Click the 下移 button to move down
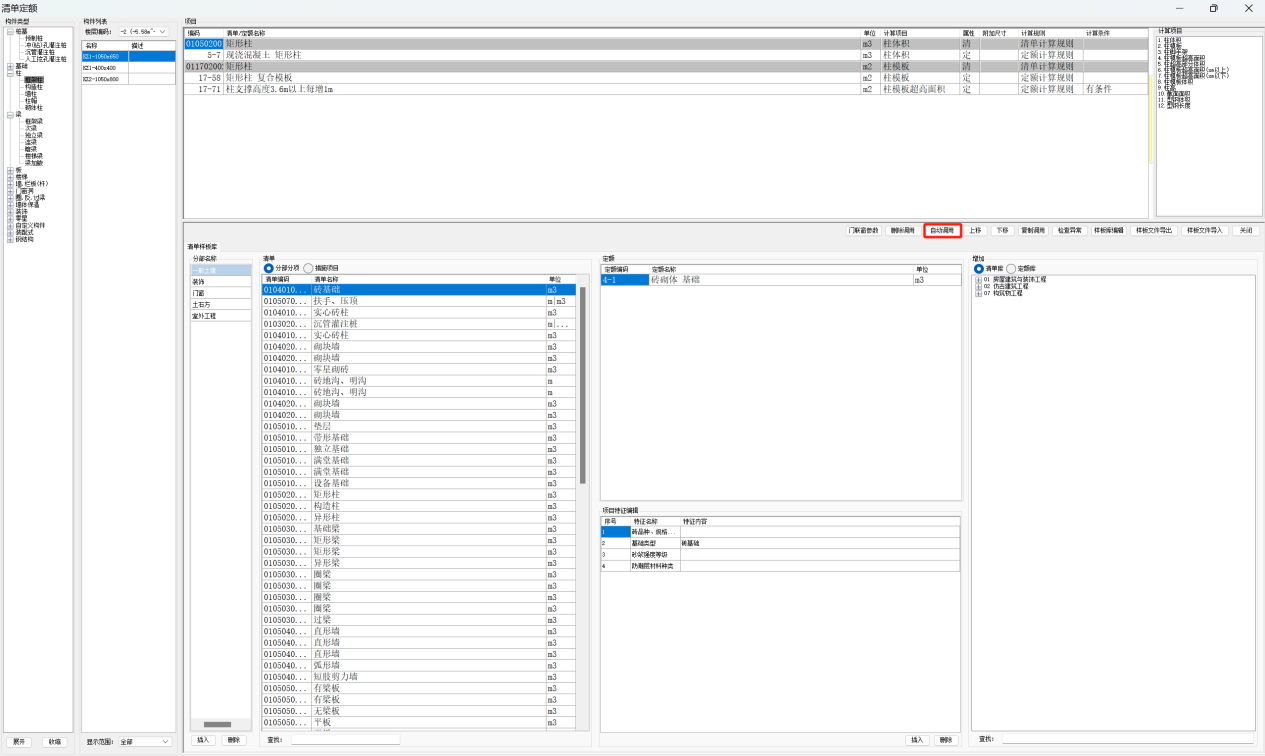 [x=1001, y=230]
